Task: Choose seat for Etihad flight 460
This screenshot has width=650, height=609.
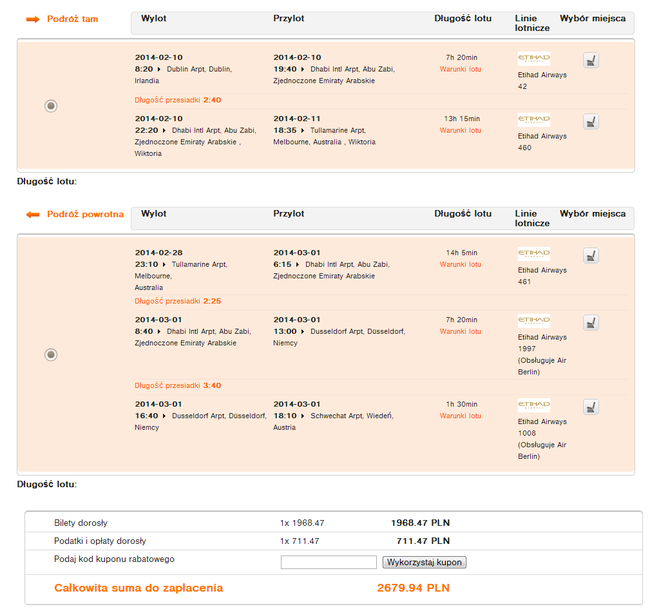Action: tap(591, 122)
